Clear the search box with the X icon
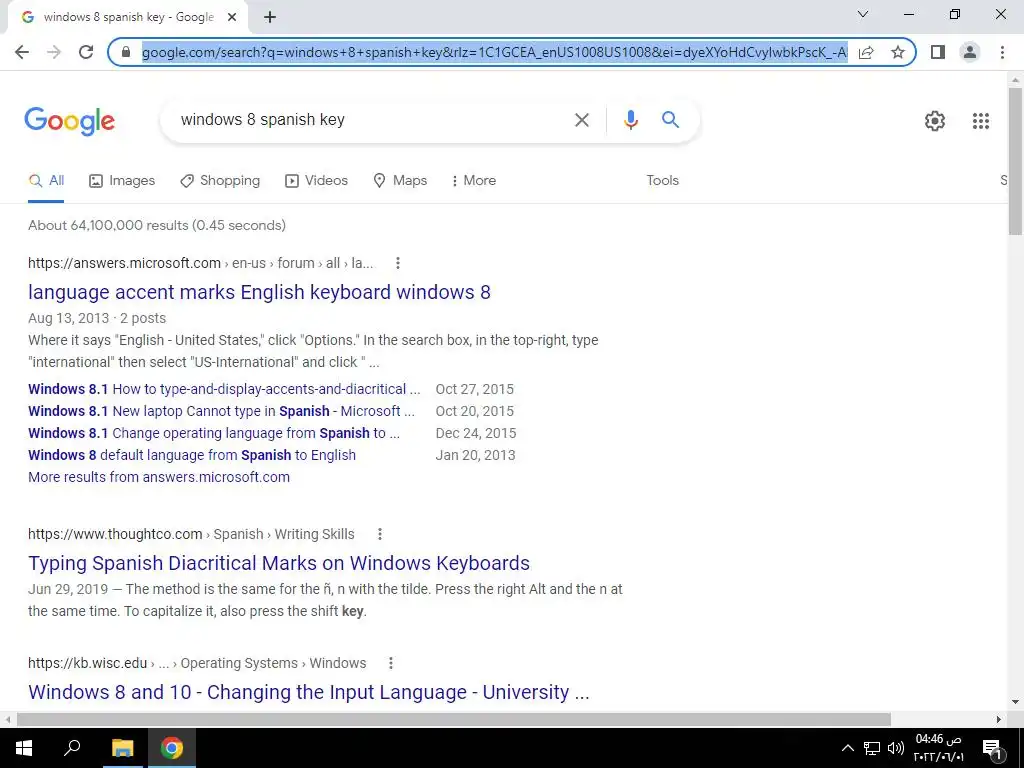Screen dimensions: 1024x768 [x=581, y=120]
